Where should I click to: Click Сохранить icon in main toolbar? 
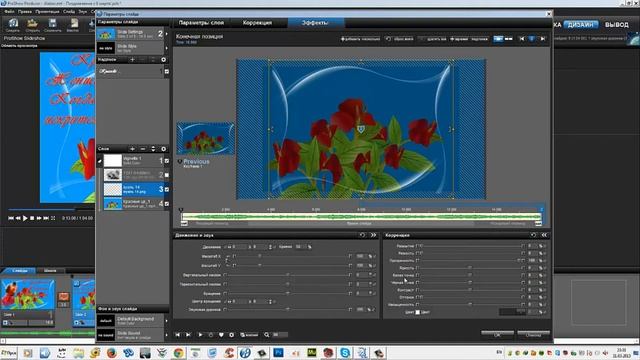tap(53, 24)
